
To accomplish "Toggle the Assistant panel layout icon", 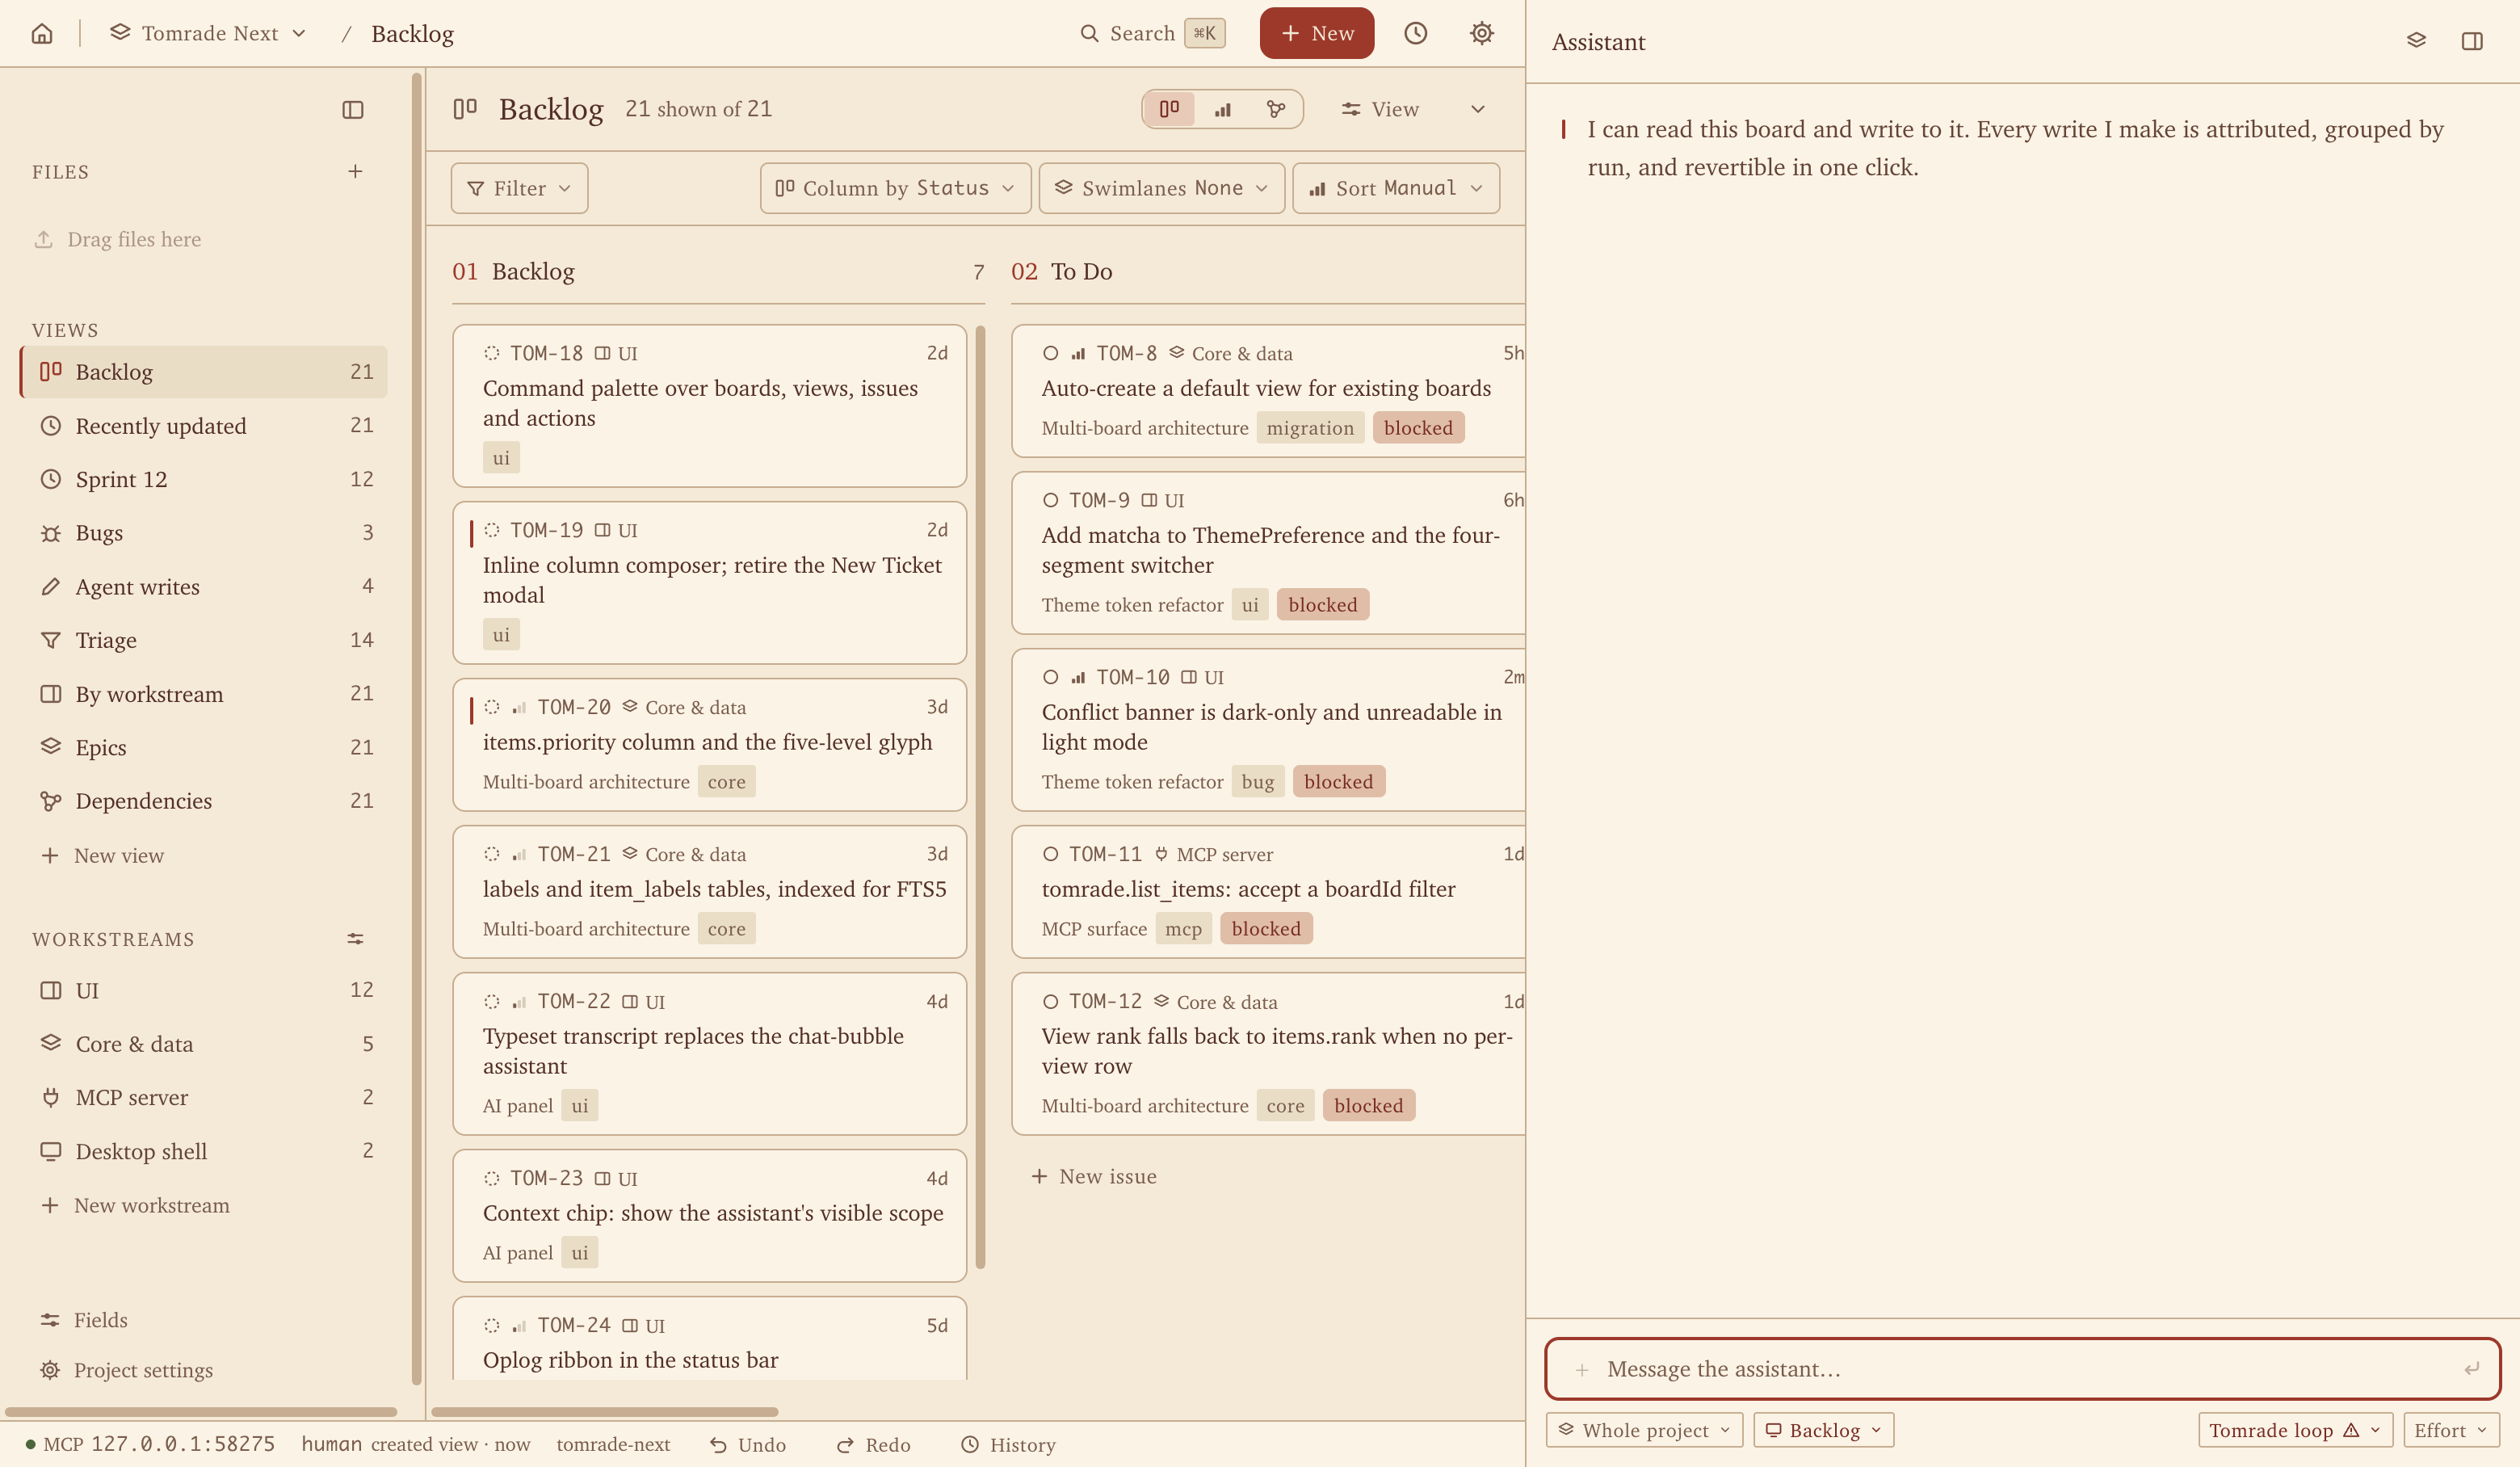I will coord(2472,41).
